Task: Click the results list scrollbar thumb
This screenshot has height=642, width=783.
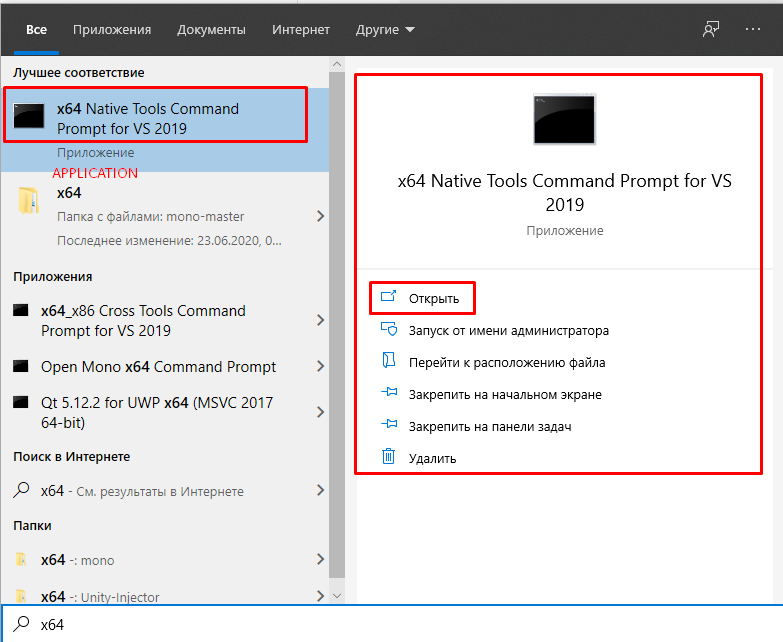Action: click(x=337, y=325)
